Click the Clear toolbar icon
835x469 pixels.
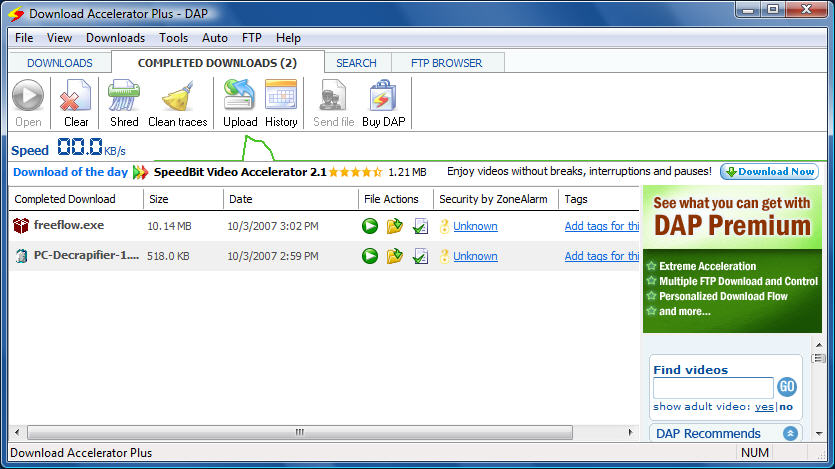(76, 96)
